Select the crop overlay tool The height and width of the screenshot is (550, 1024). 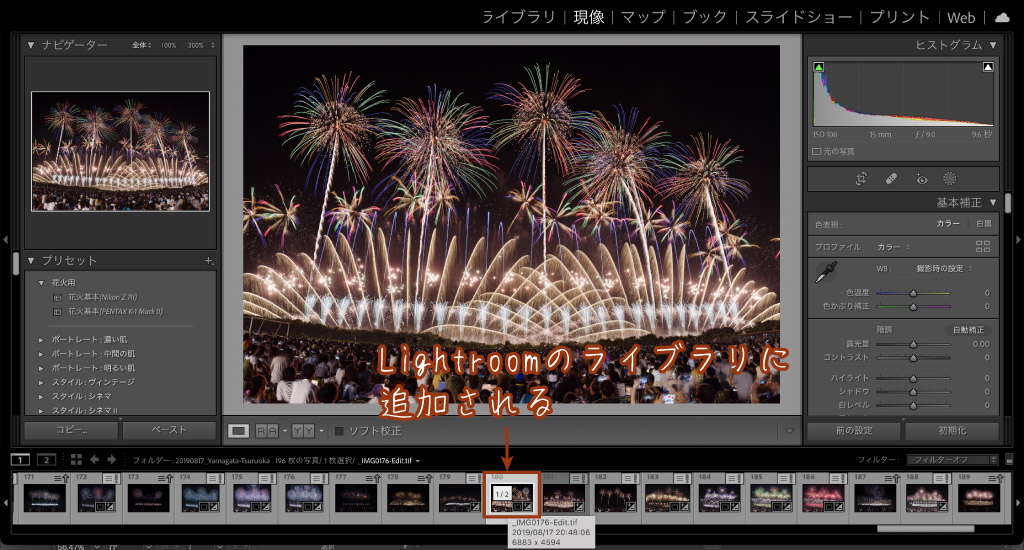(861, 178)
